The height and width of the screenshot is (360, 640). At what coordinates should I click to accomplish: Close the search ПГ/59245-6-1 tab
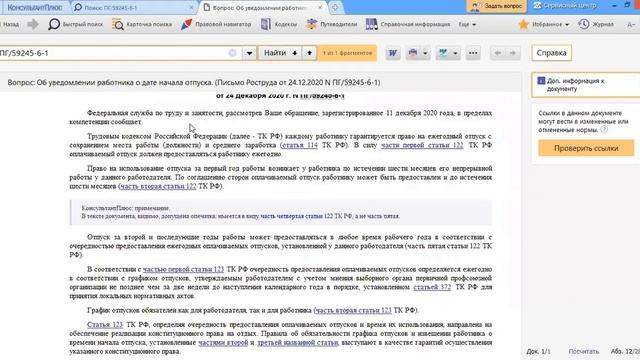[x=191, y=7]
